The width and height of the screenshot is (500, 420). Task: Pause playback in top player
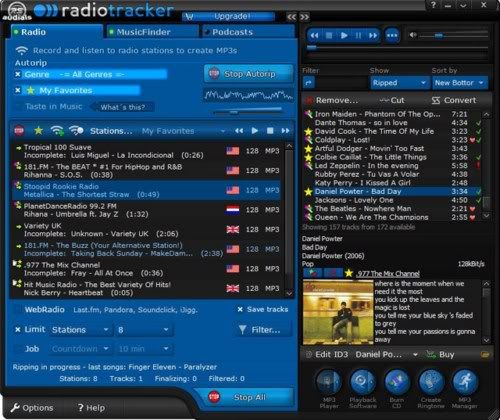pos(358,35)
